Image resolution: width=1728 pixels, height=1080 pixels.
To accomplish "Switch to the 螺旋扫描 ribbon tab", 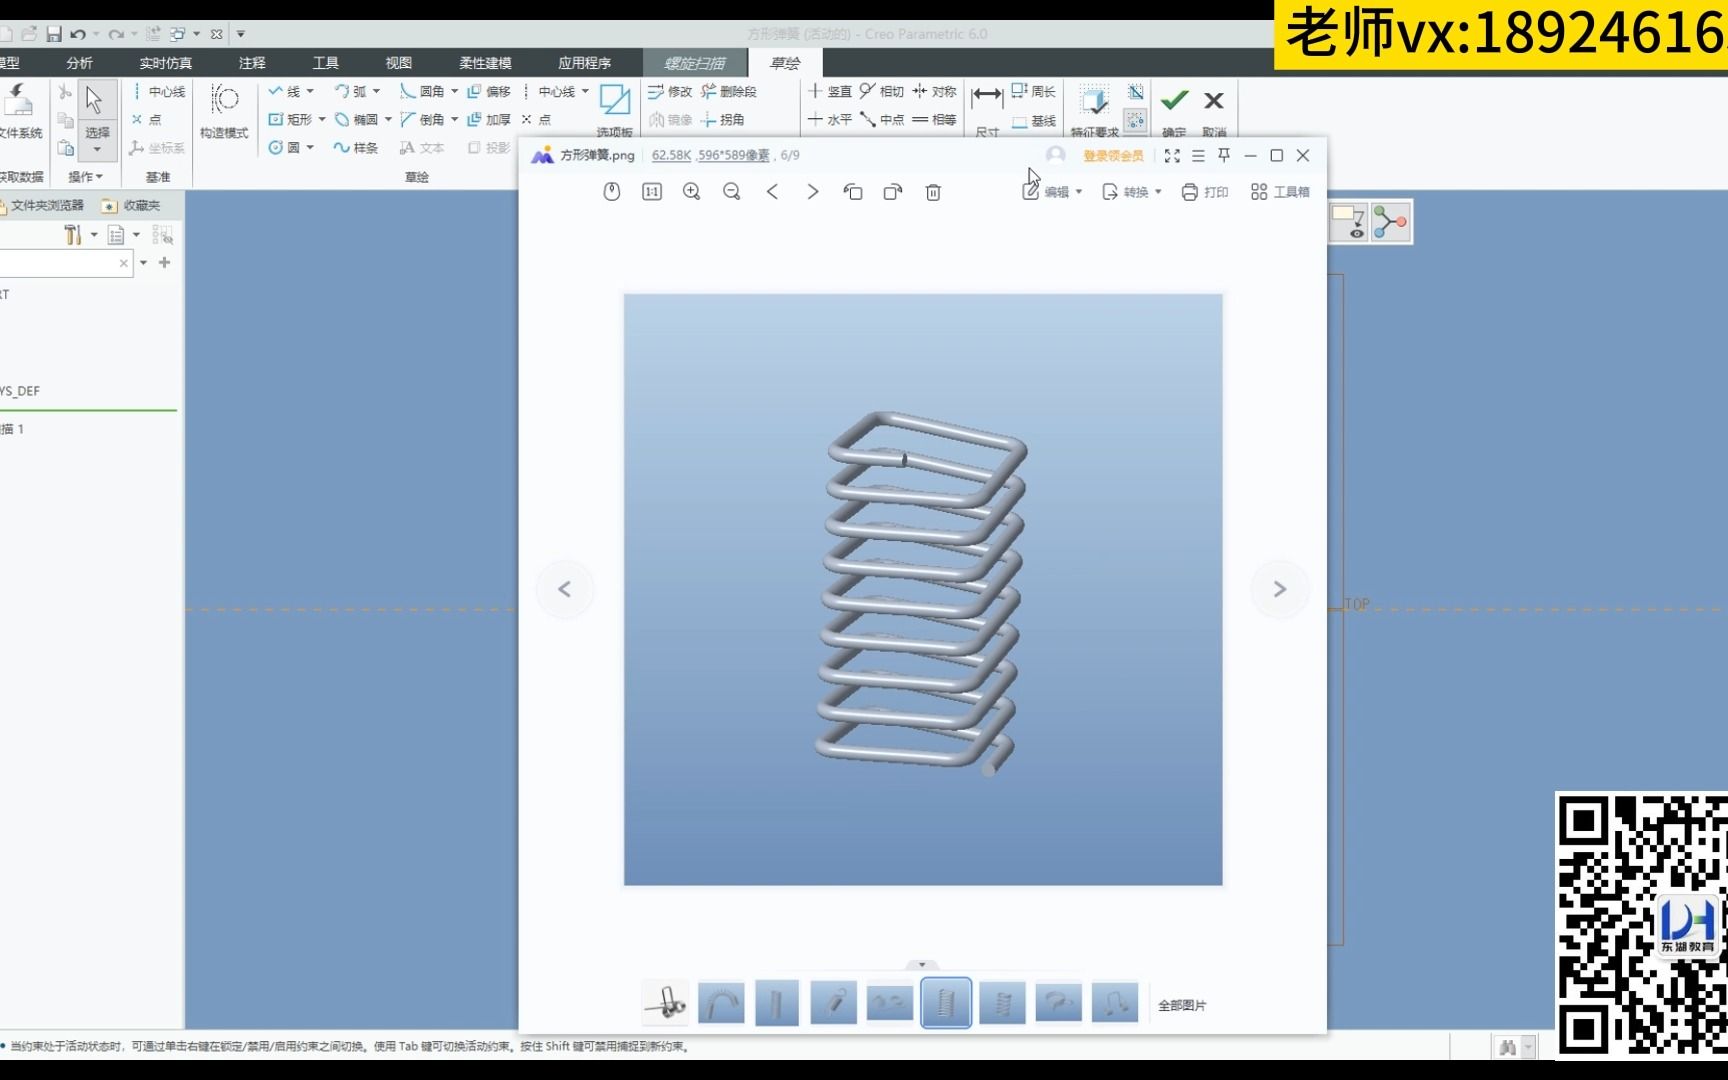I will 695,63.
